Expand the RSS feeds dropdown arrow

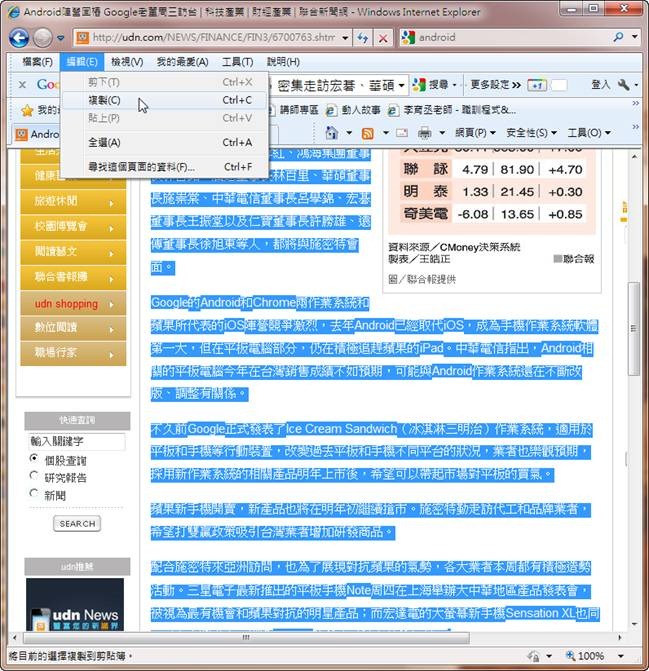385,133
